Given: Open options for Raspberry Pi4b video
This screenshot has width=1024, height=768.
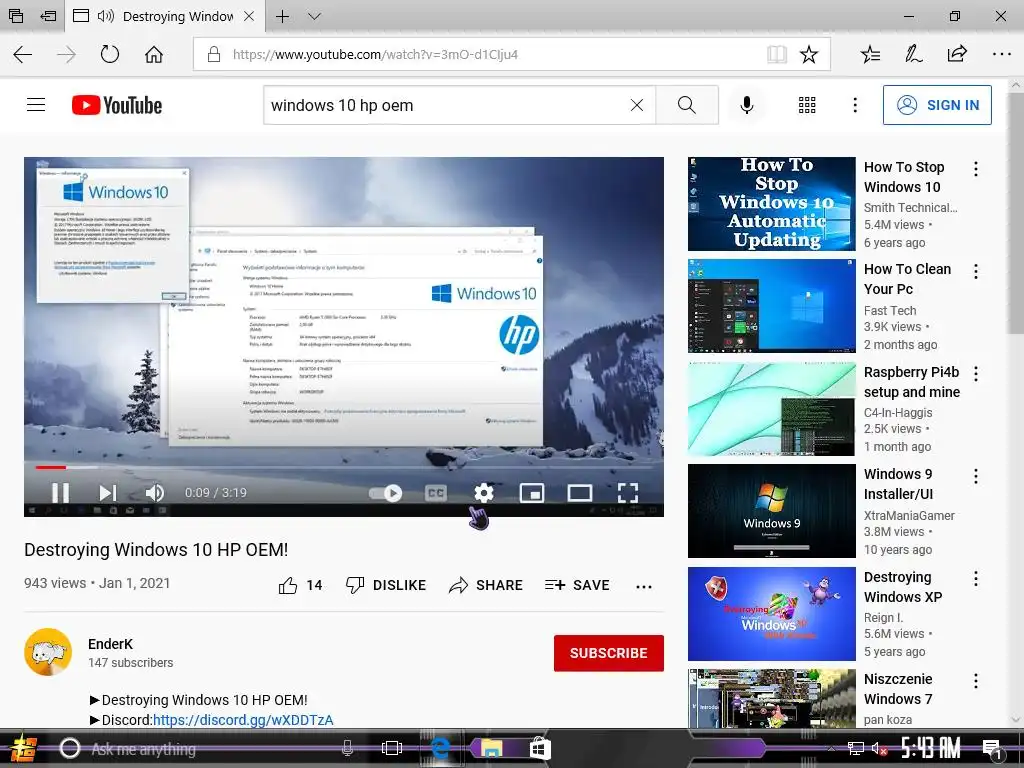Looking at the screenshot, I should tap(976, 374).
